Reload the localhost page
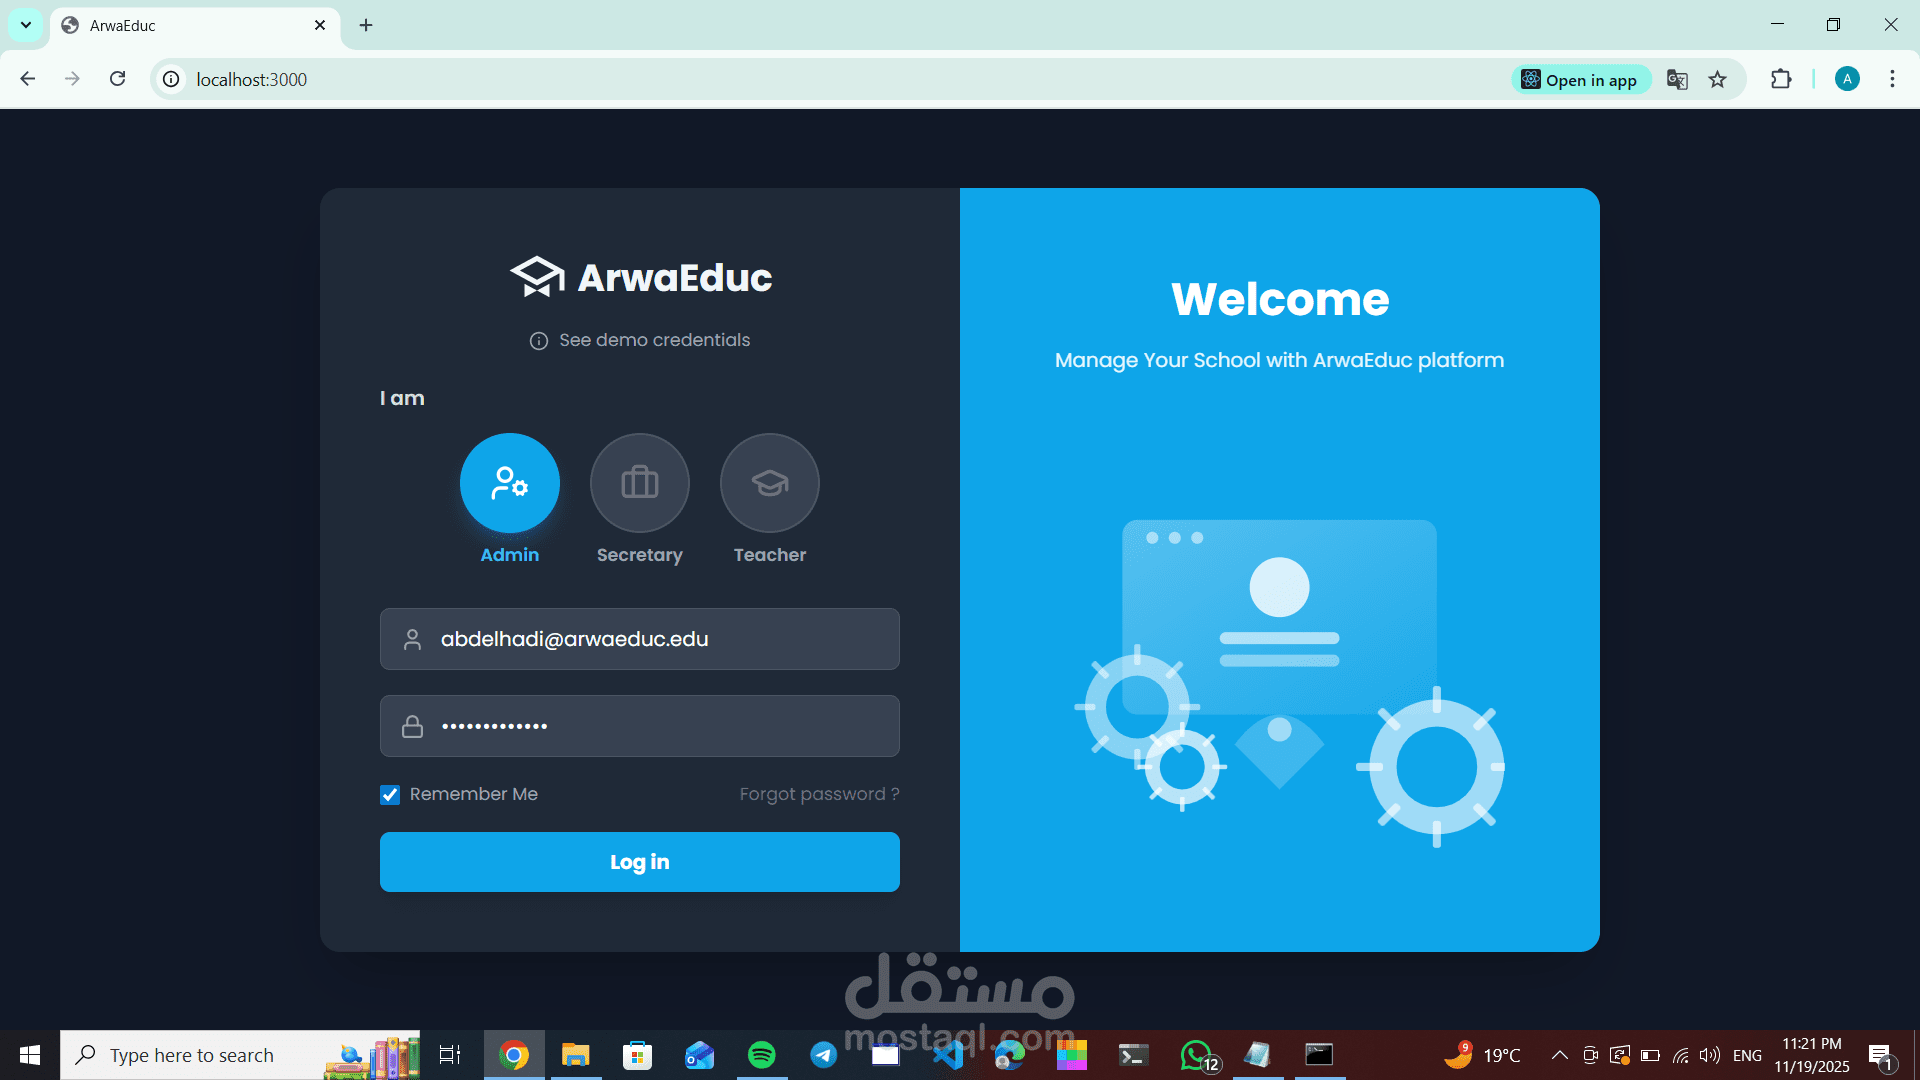 pyautogui.click(x=117, y=79)
